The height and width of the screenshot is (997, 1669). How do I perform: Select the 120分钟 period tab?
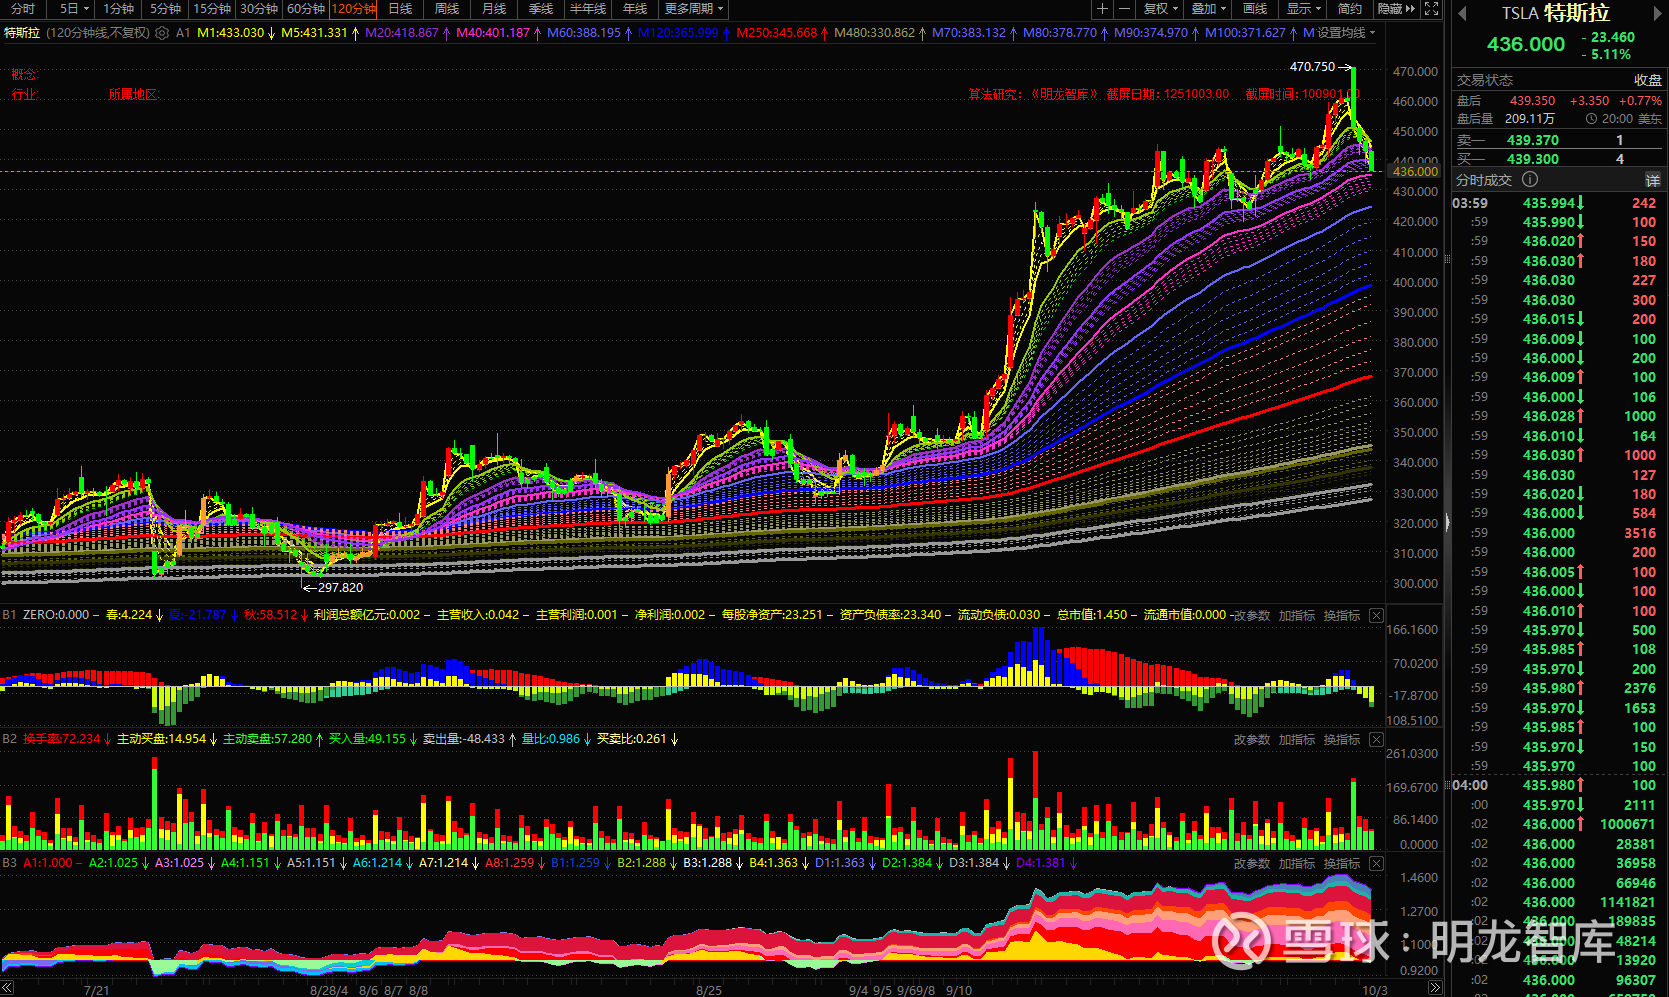[354, 9]
